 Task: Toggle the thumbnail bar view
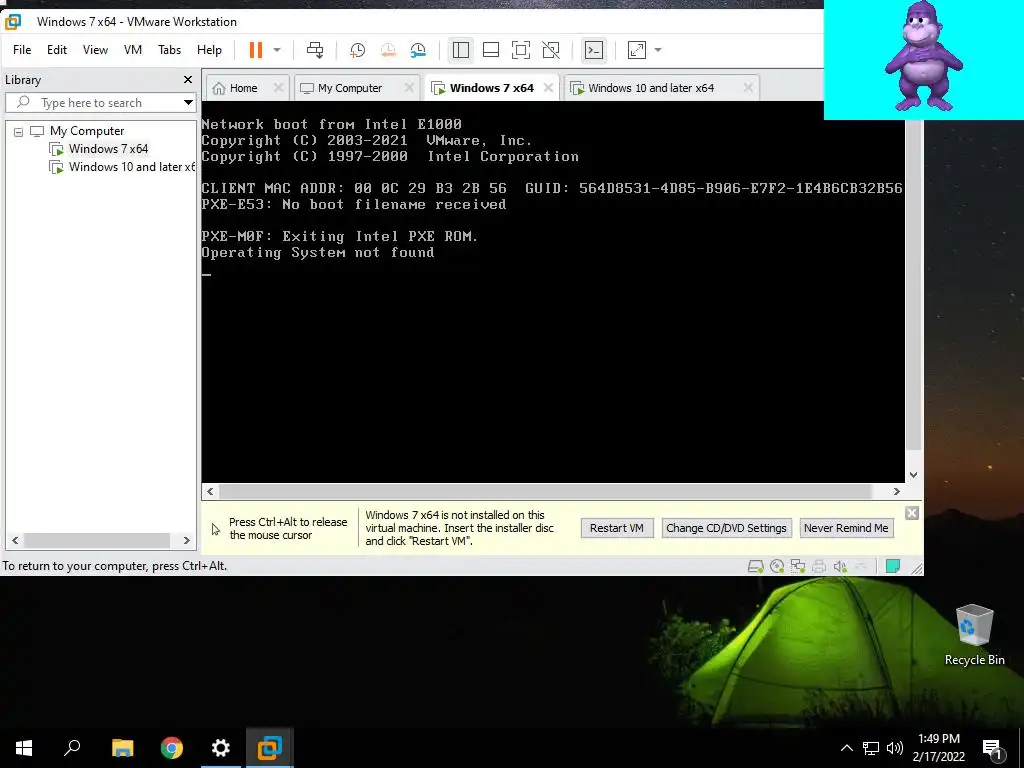[490, 50]
